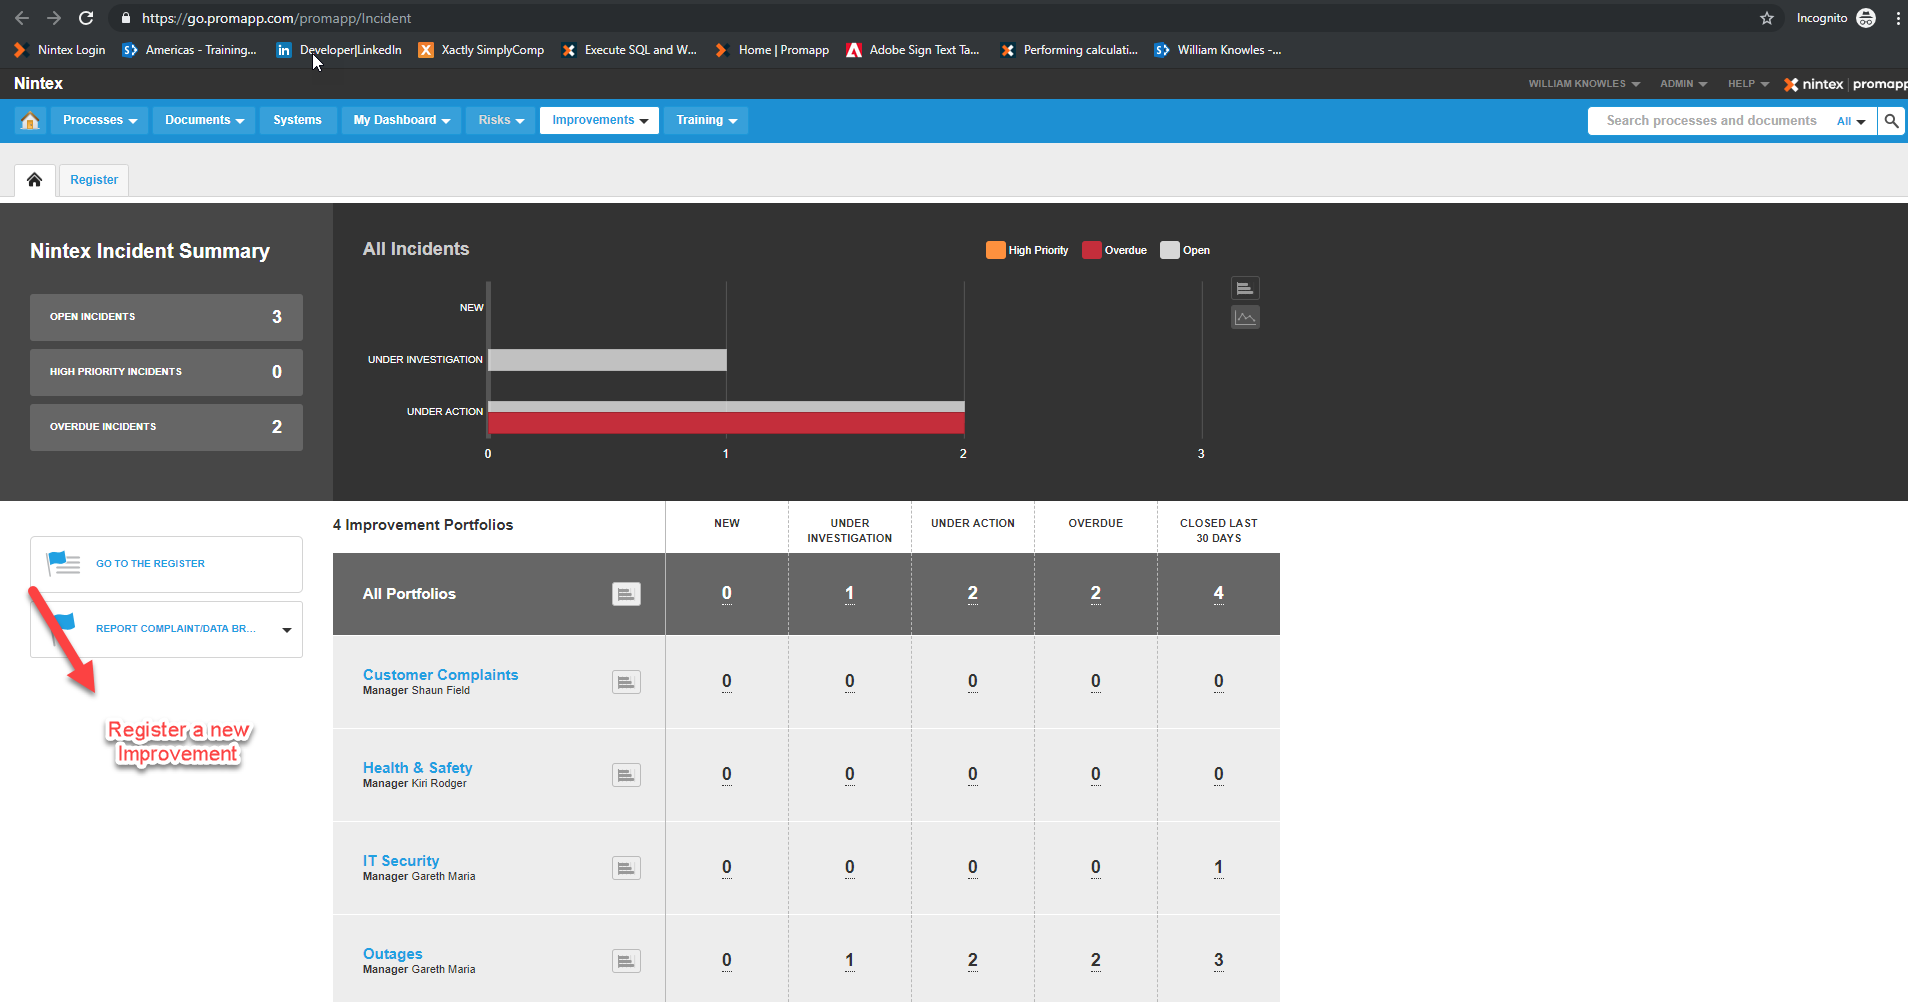This screenshot has height=1002, width=1908.
Task: Open Customer Complaints portfolio link
Action: 440,675
